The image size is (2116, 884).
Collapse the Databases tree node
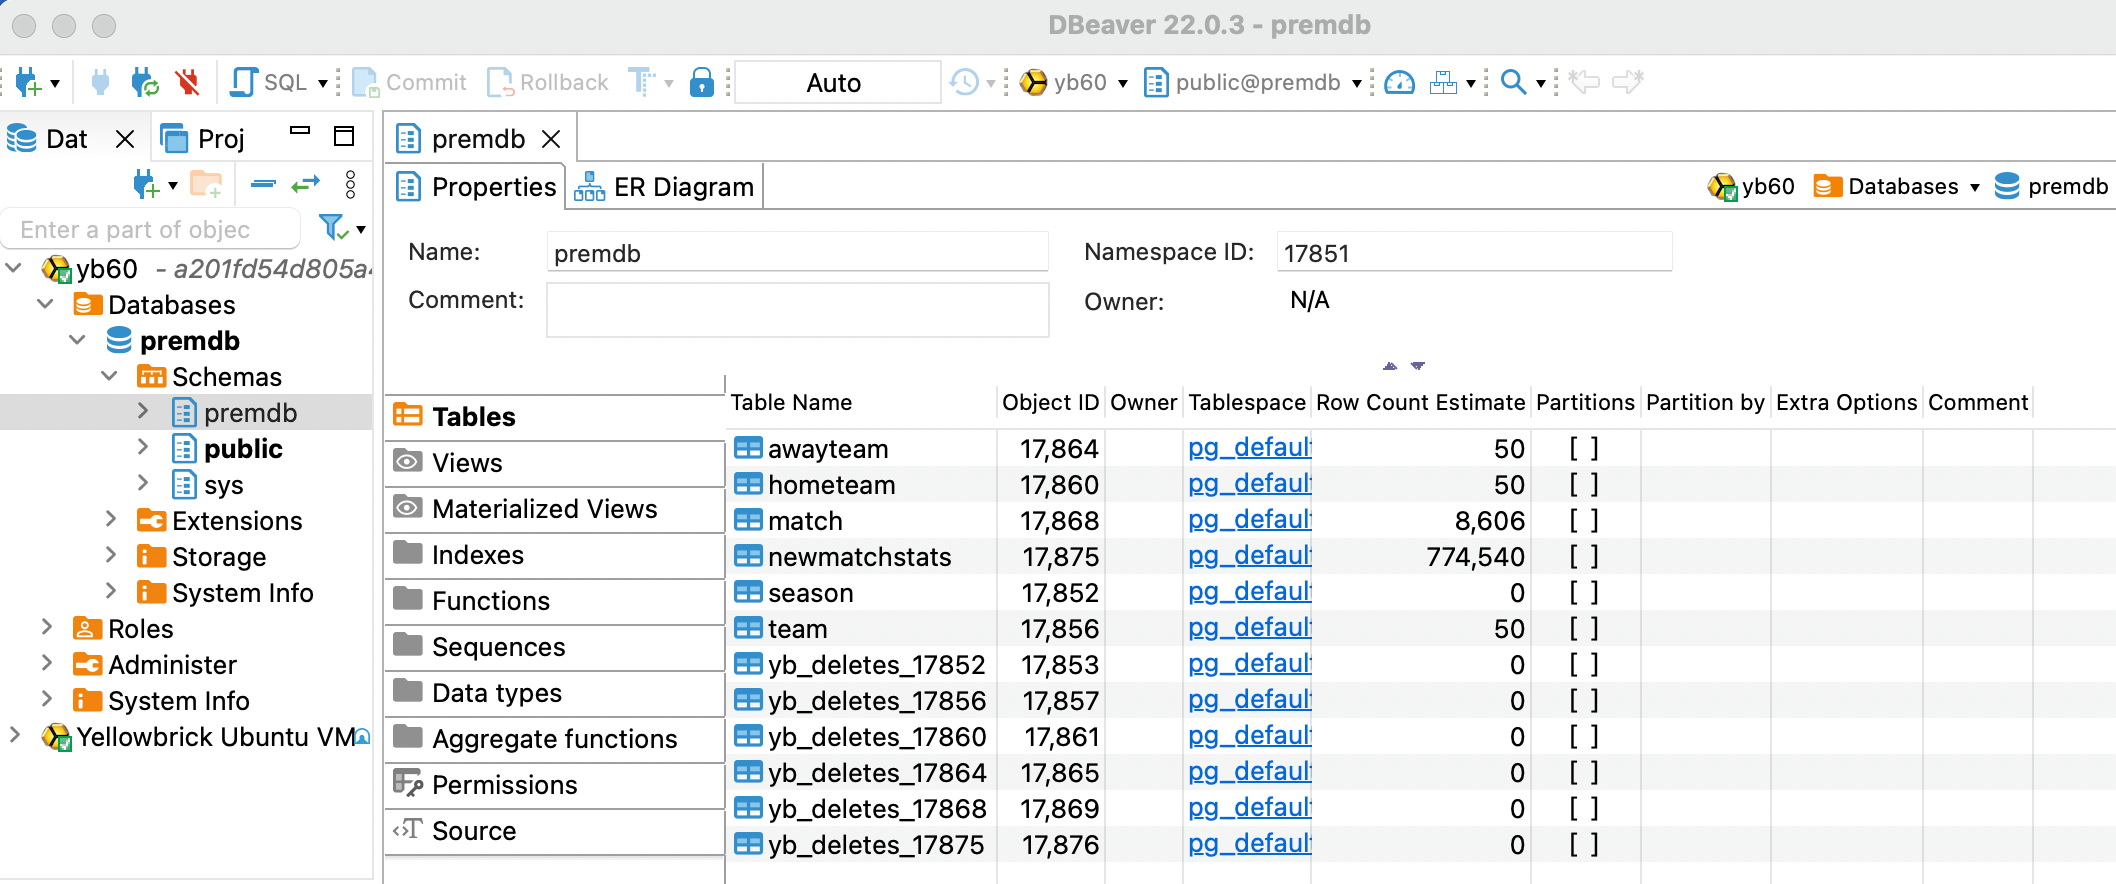(46, 305)
